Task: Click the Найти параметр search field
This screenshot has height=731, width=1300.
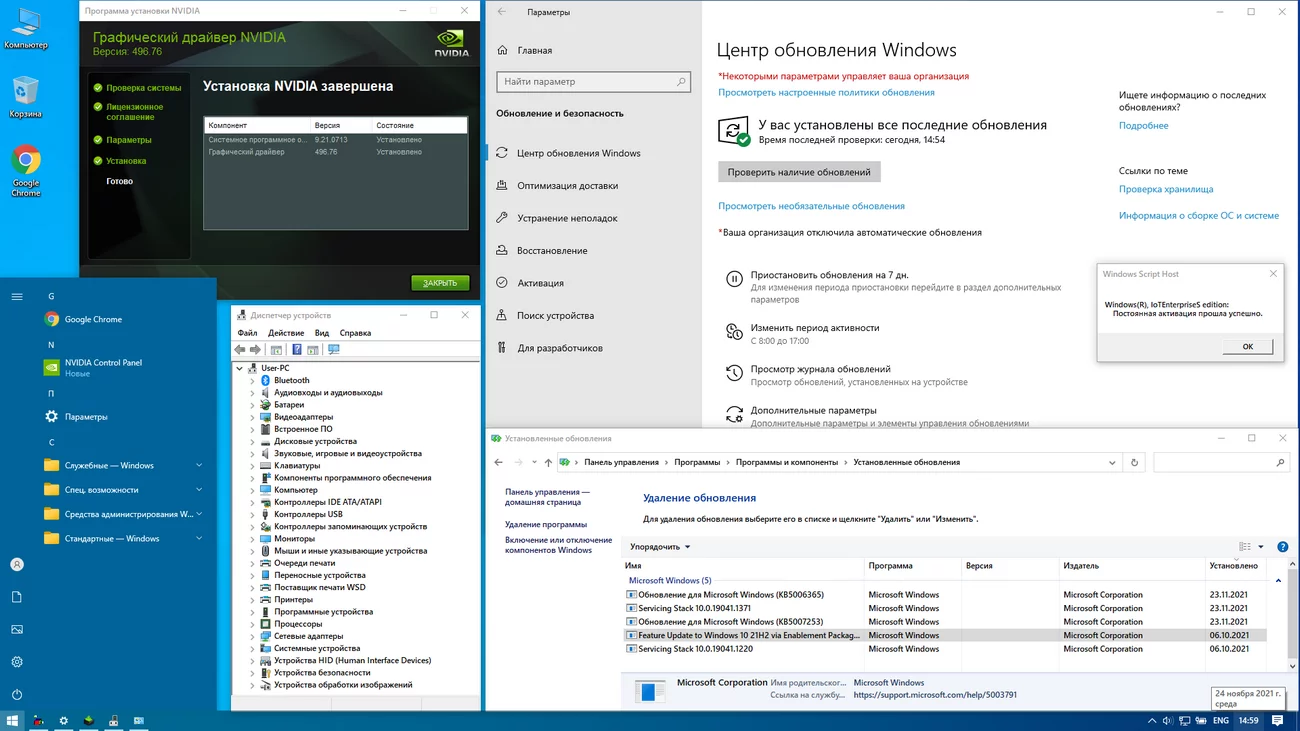Action: 593,82
